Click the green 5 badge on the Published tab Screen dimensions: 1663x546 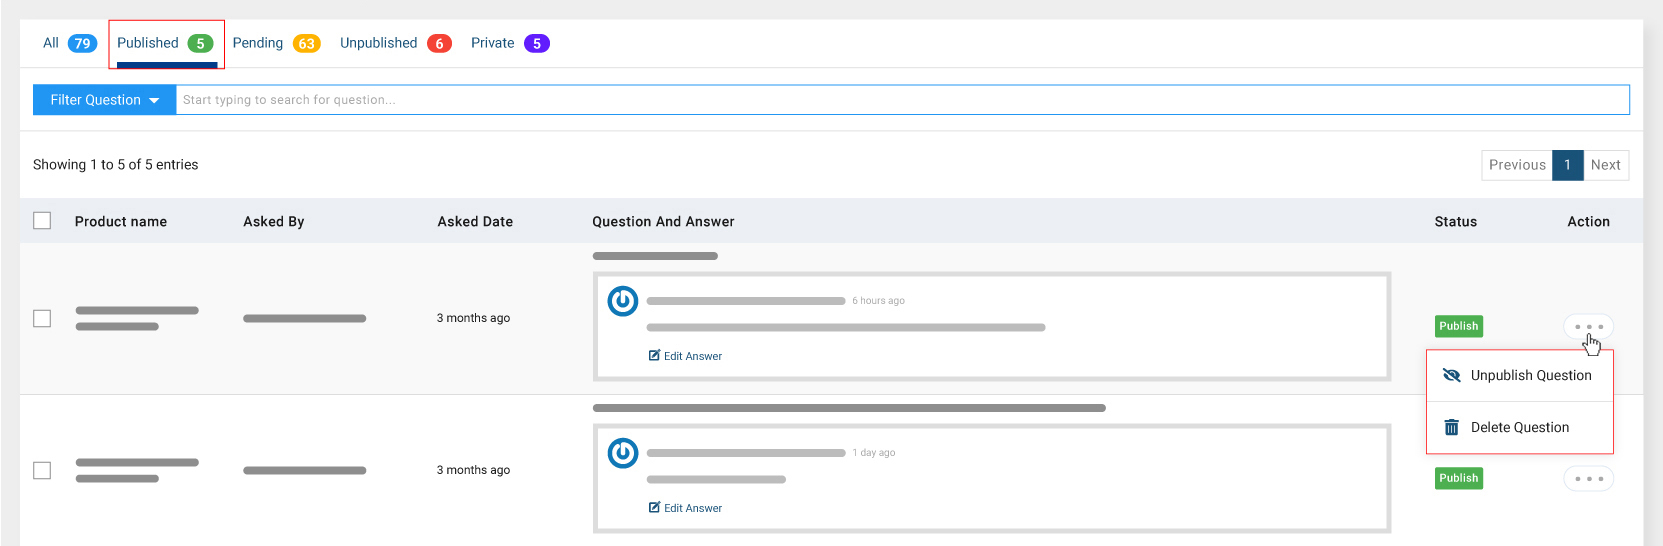click(x=200, y=43)
